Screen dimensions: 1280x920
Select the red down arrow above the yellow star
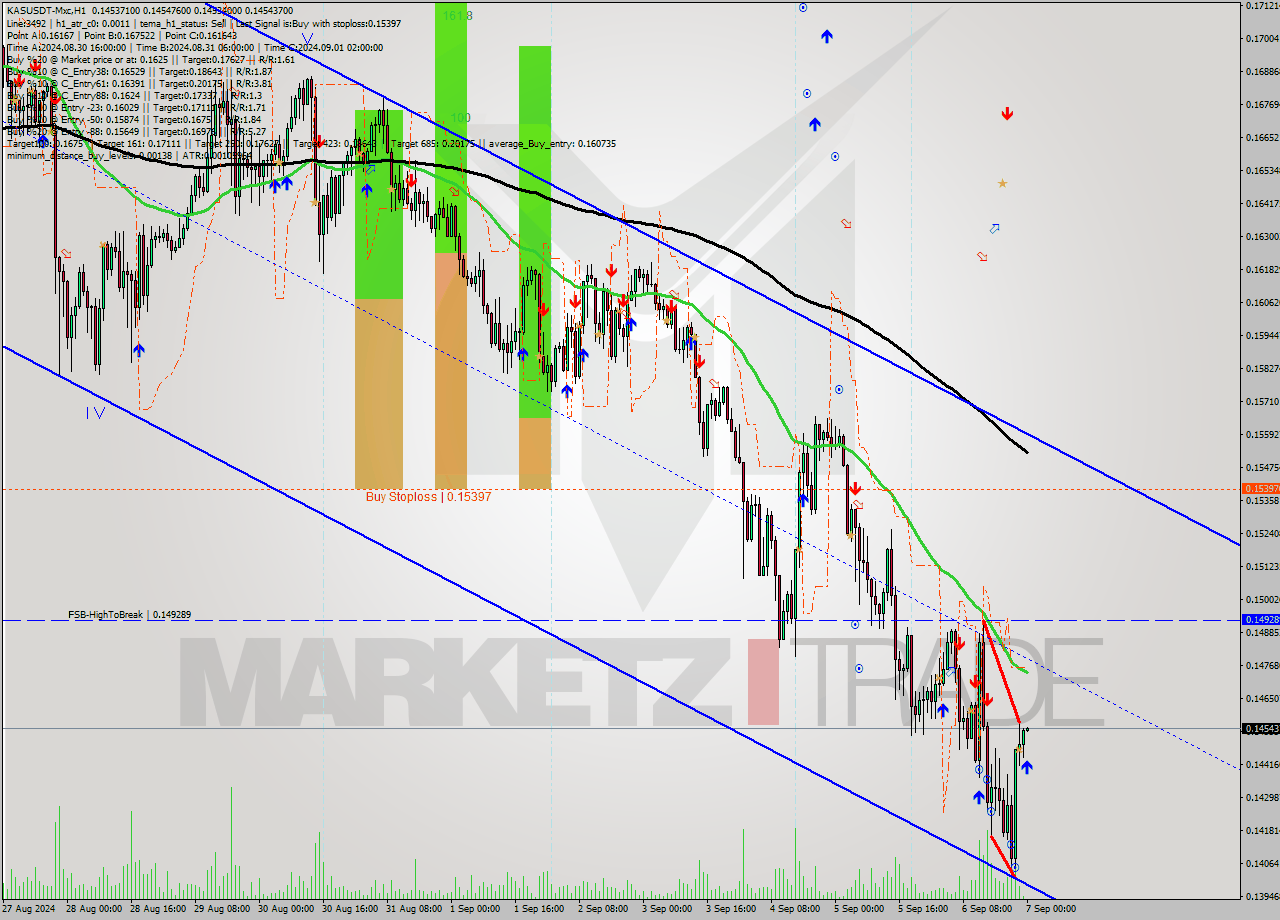point(1007,114)
